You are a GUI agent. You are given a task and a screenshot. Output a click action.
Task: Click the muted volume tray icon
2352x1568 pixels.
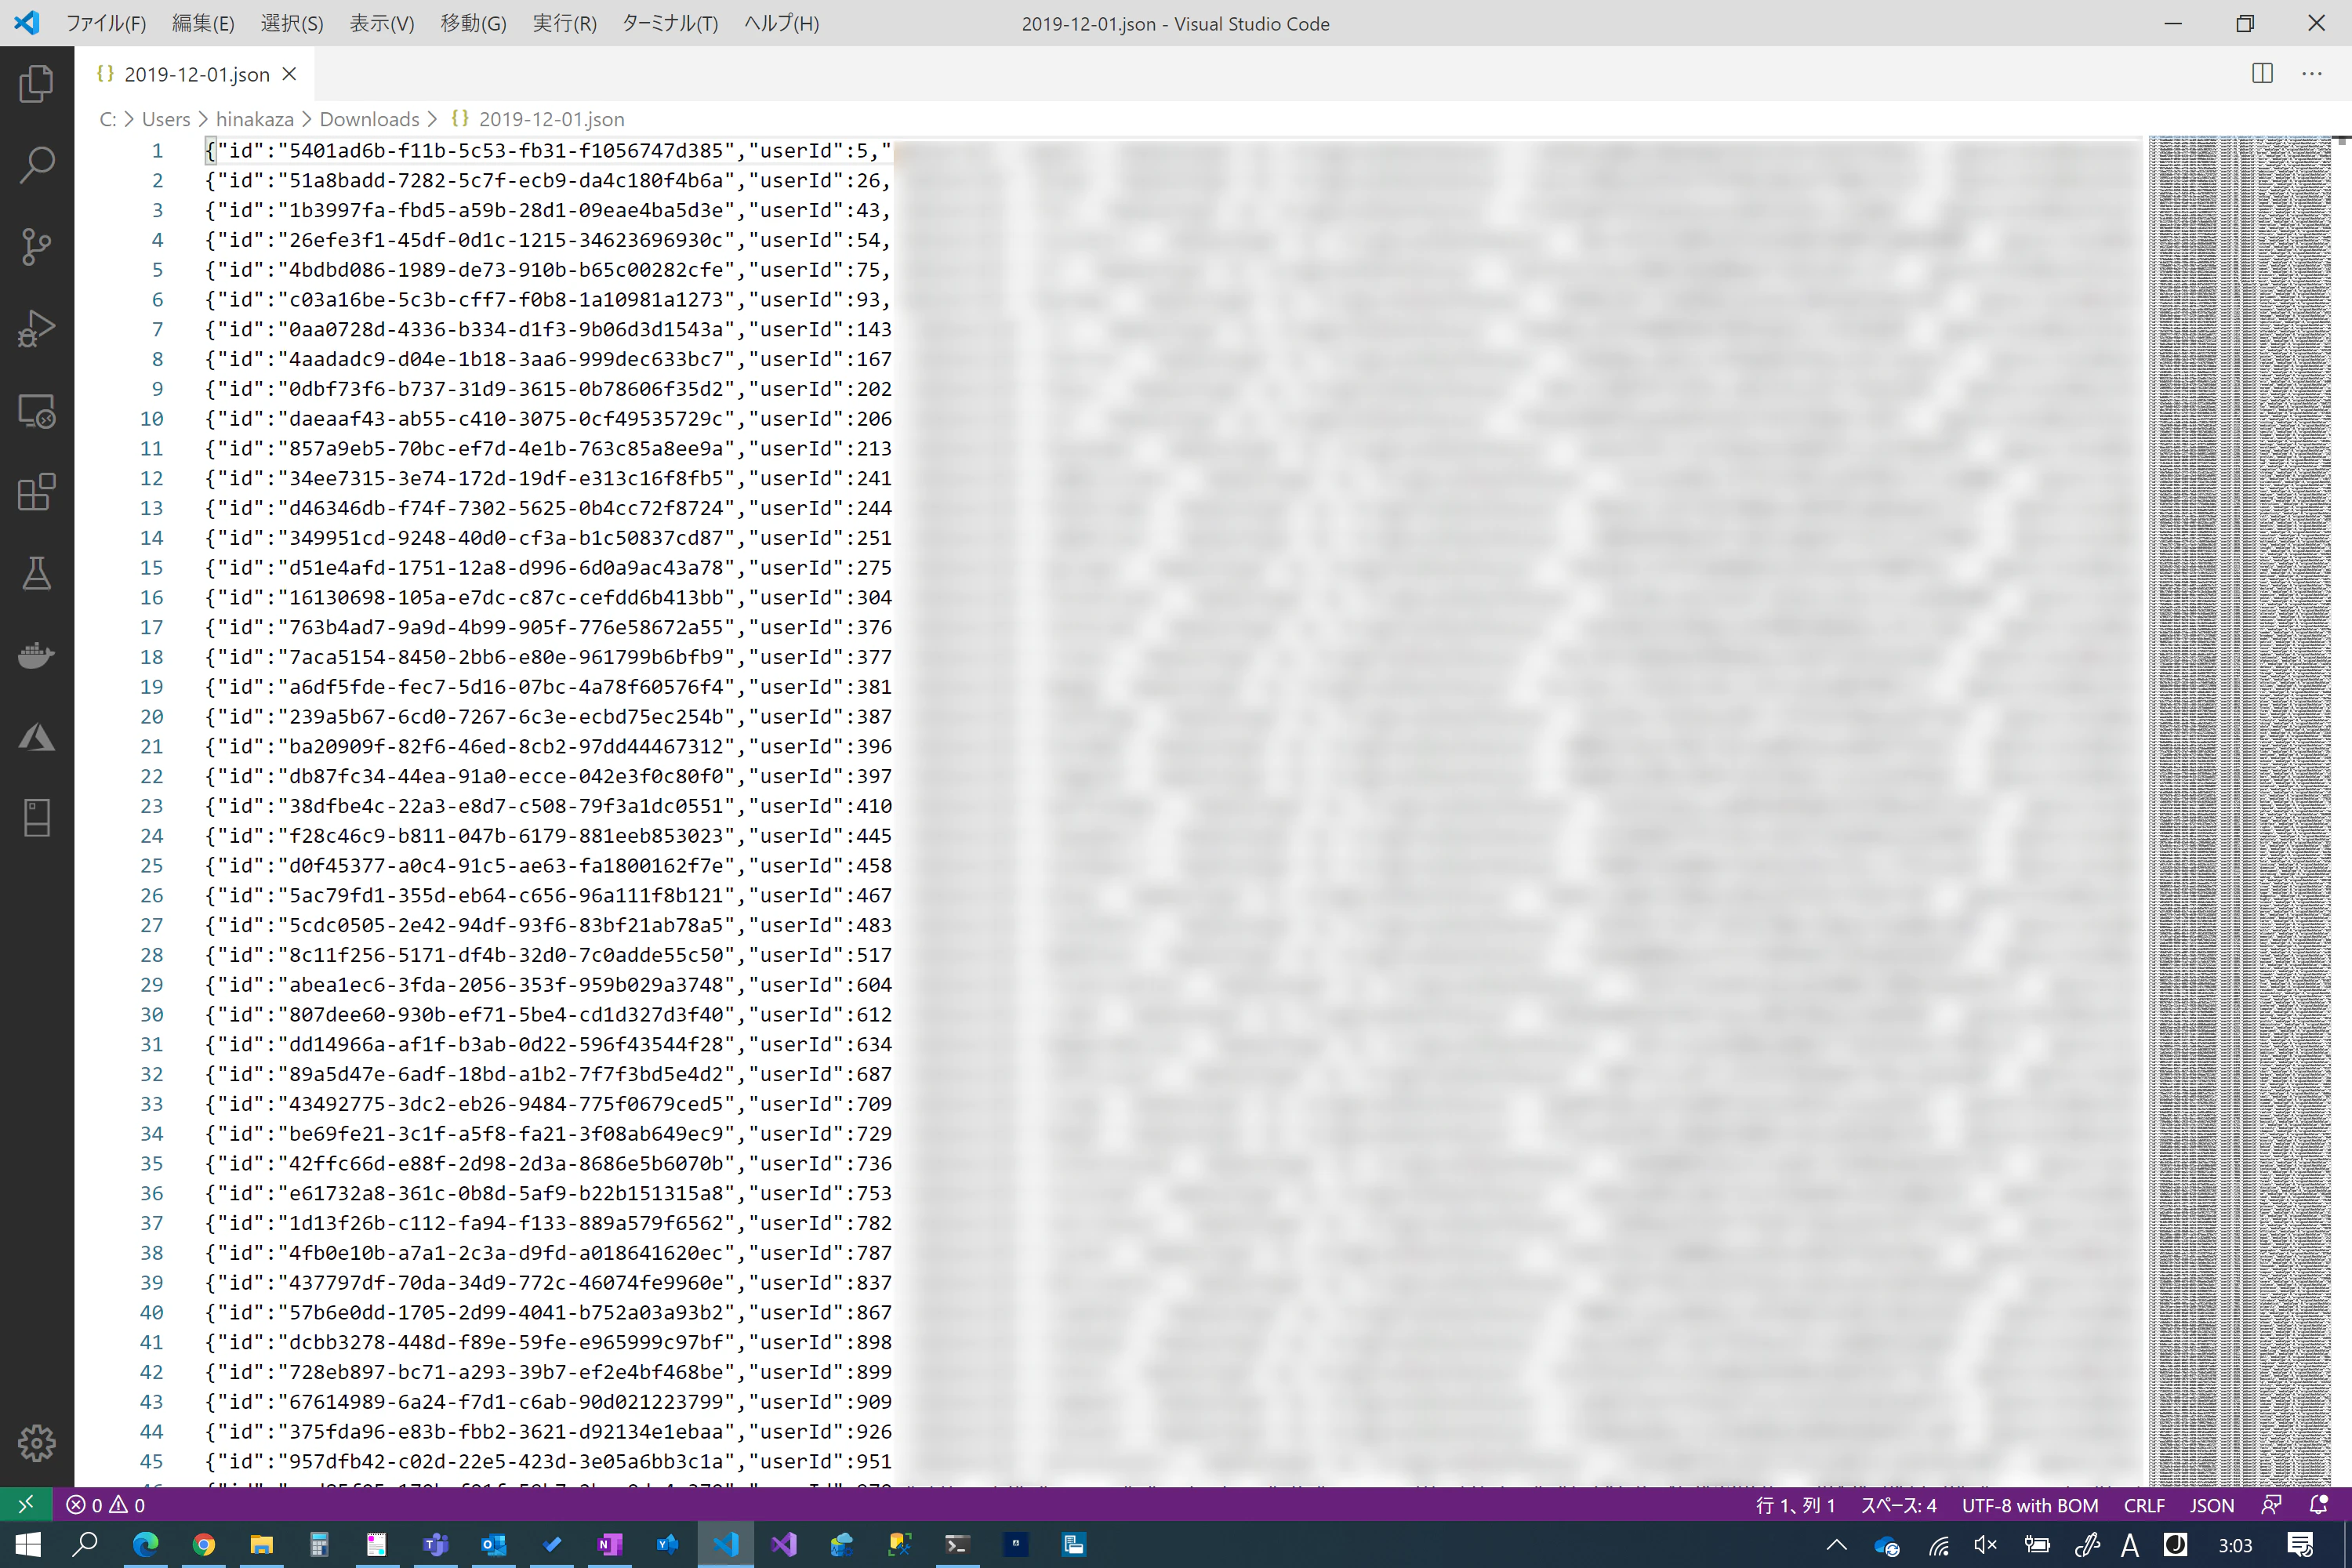1986,1544
